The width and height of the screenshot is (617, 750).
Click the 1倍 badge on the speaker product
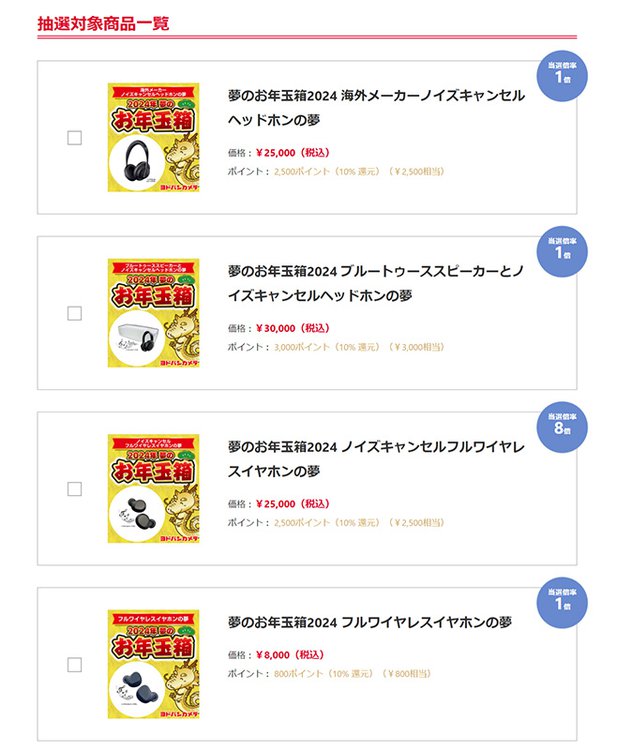point(562,250)
